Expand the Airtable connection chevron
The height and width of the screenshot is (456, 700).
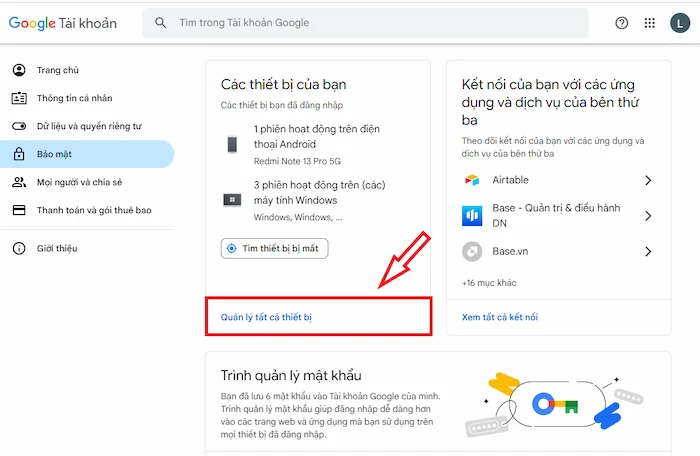point(648,180)
